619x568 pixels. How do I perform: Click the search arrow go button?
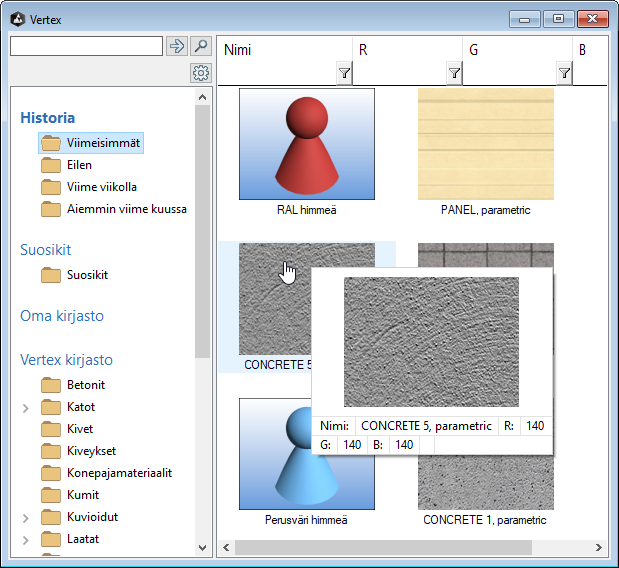[176, 46]
